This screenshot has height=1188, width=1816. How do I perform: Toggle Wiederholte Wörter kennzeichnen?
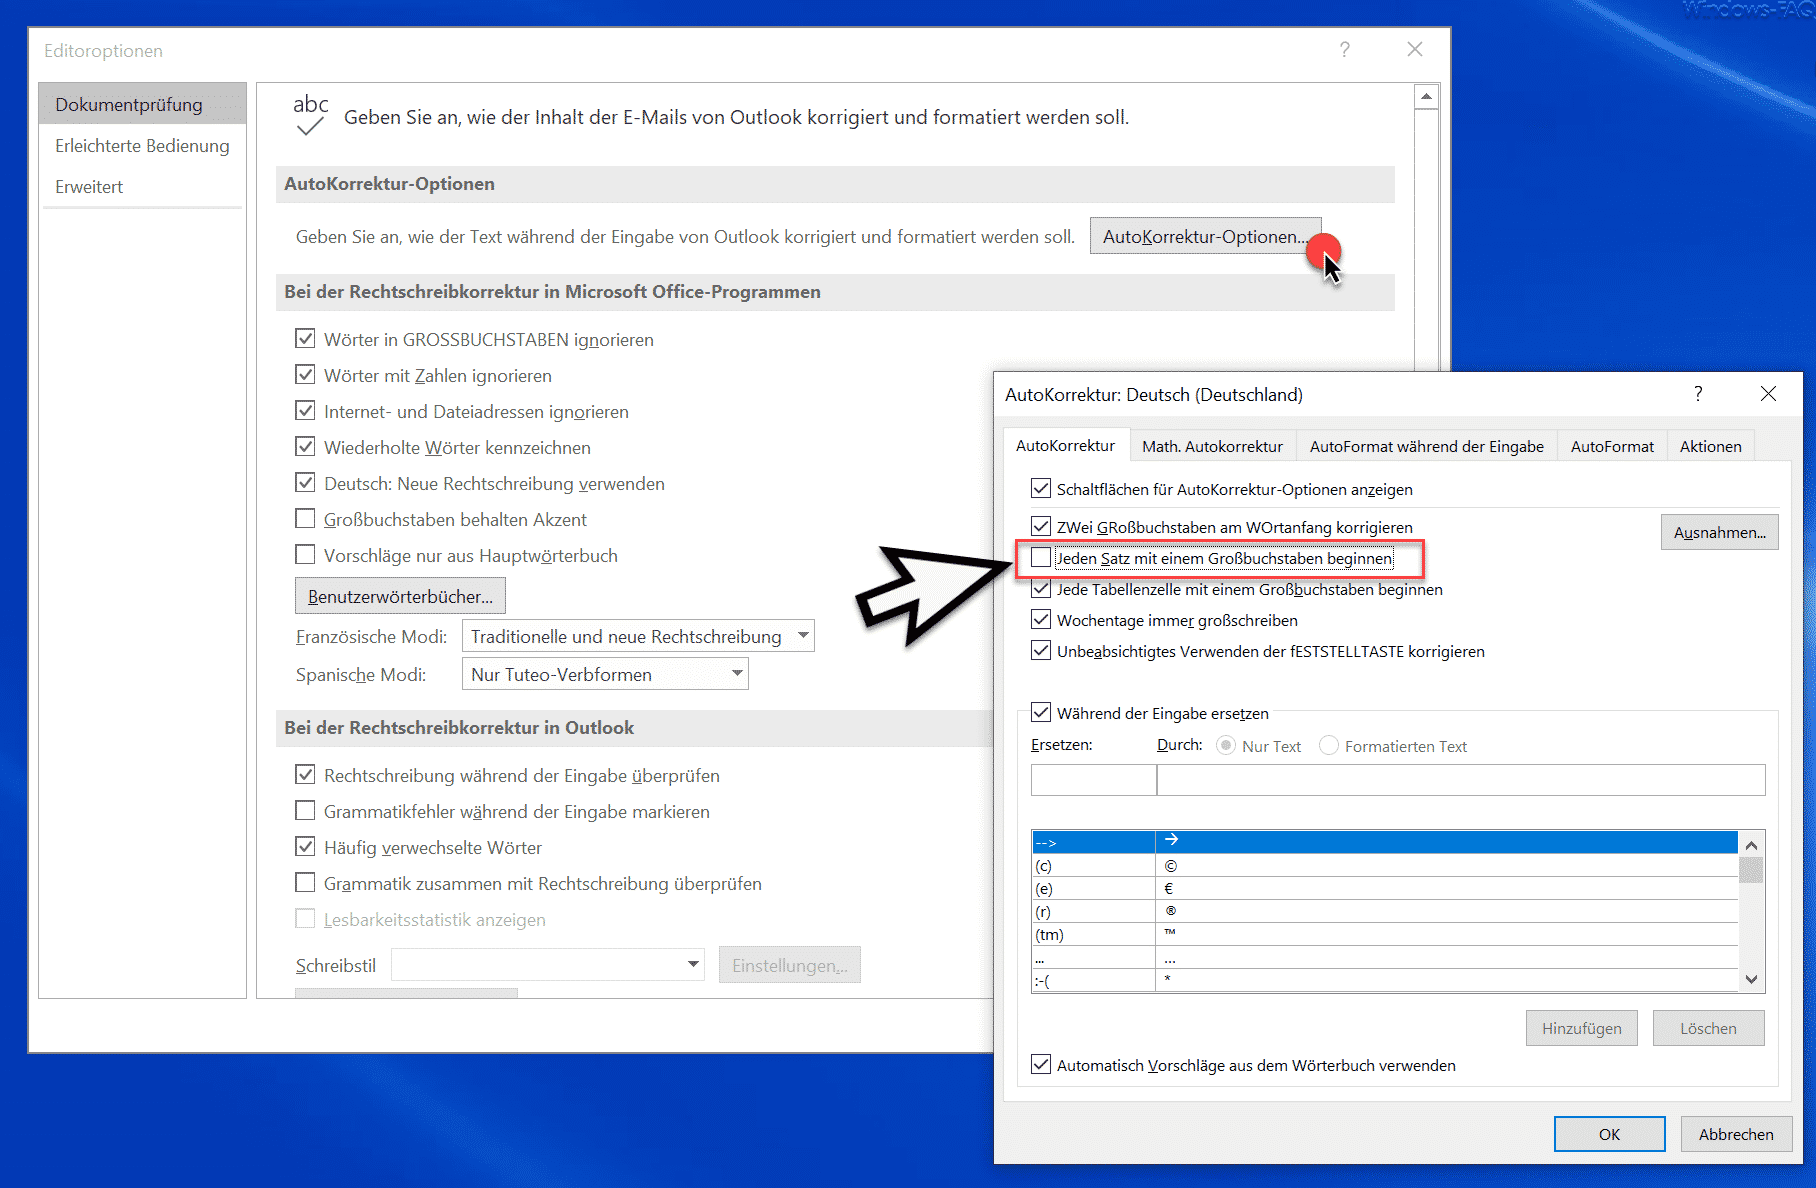tap(305, 447)
